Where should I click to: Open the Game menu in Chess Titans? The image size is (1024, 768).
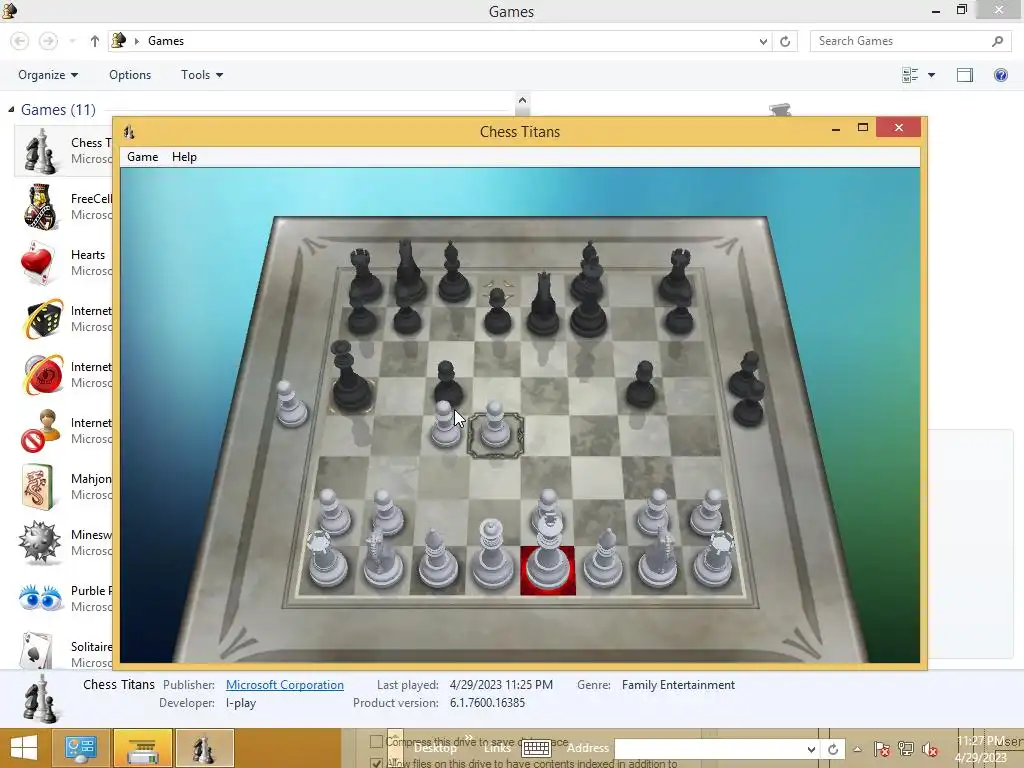(x=142, y=157)
